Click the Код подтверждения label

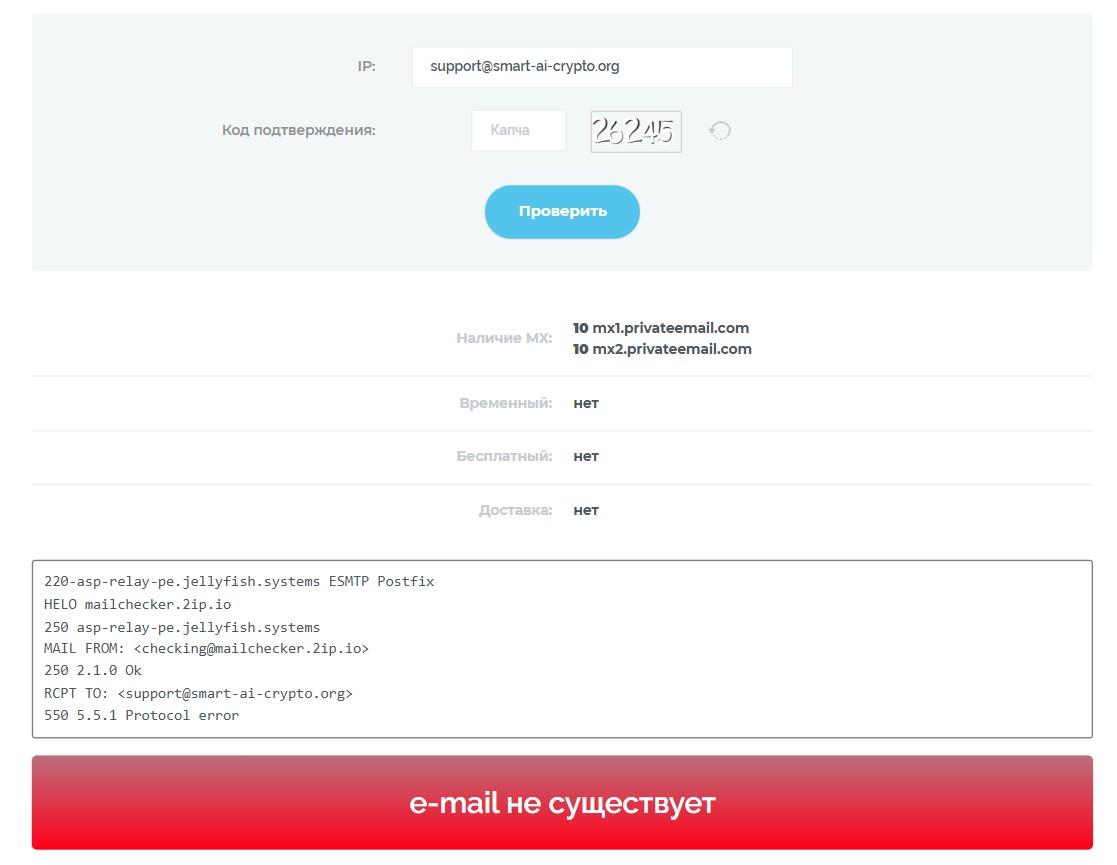point(298,130)
